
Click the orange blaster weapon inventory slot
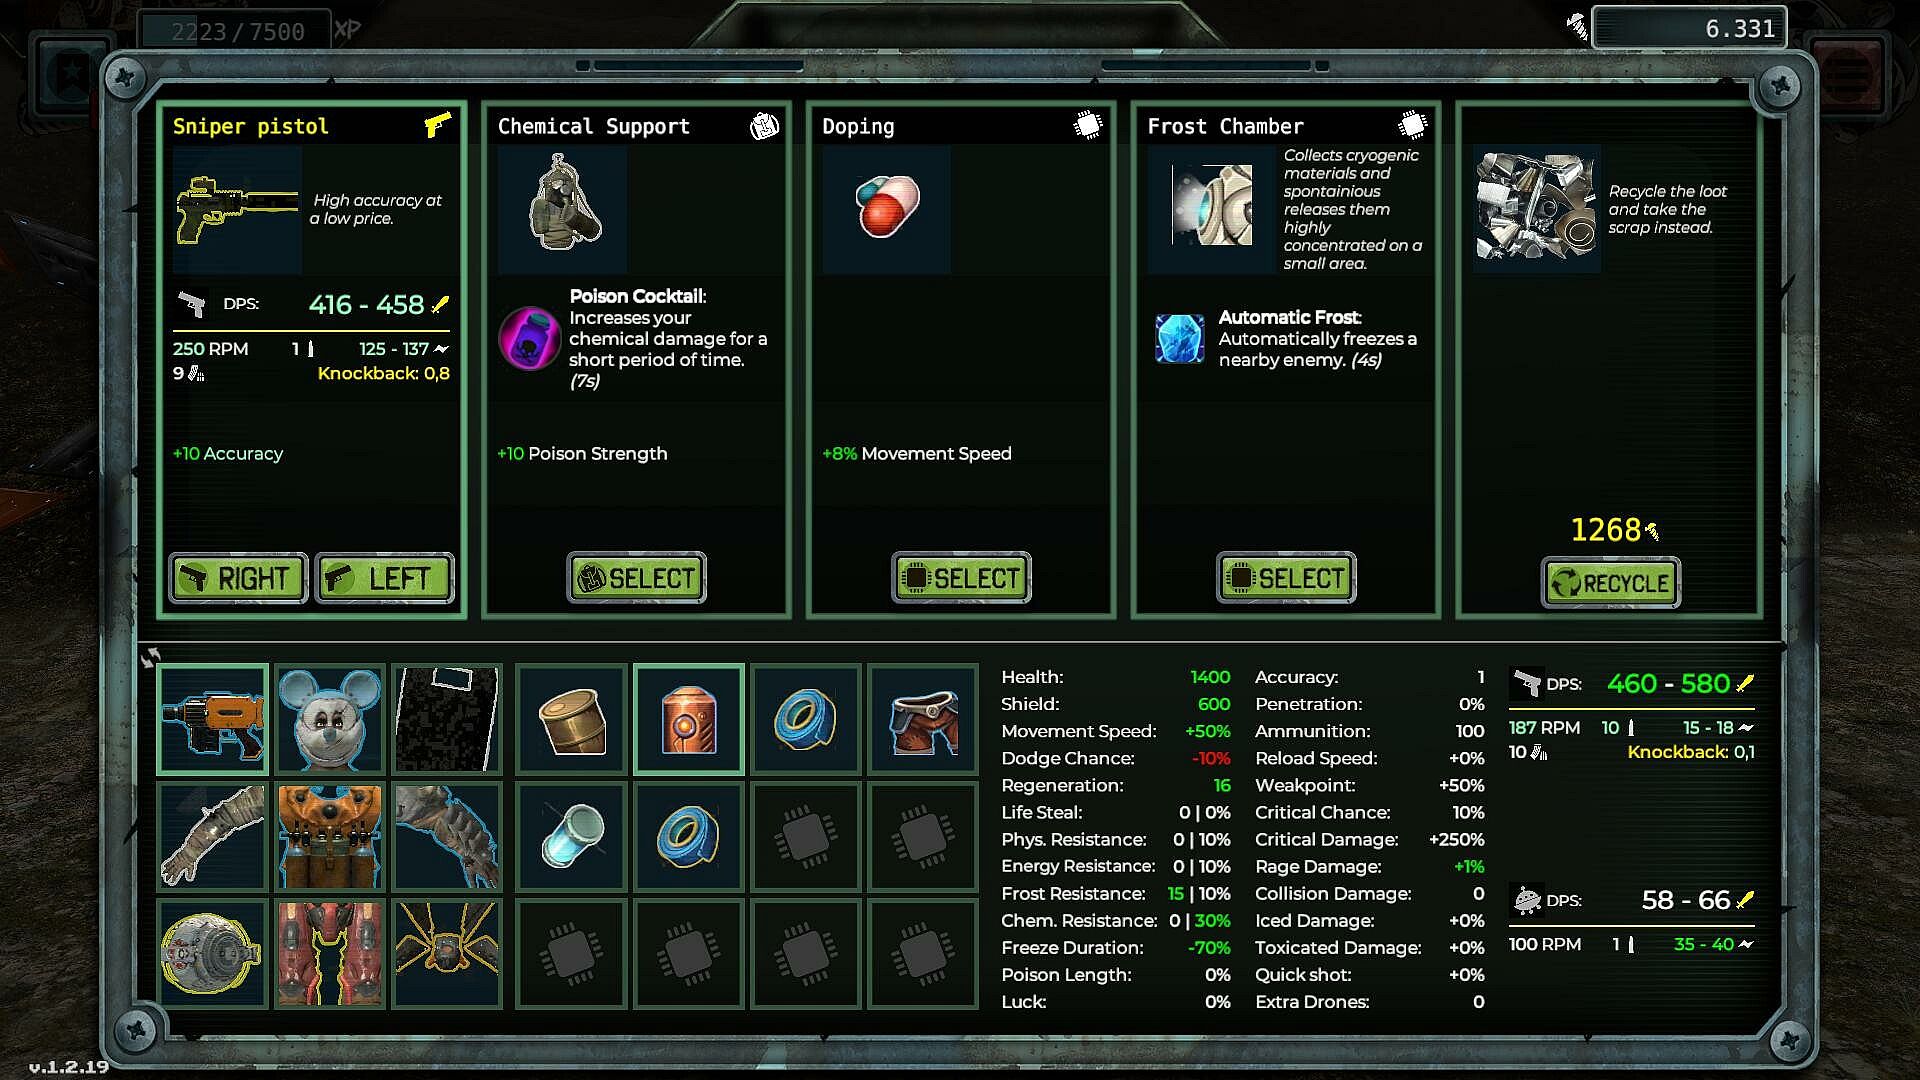(x=212, y=719)
